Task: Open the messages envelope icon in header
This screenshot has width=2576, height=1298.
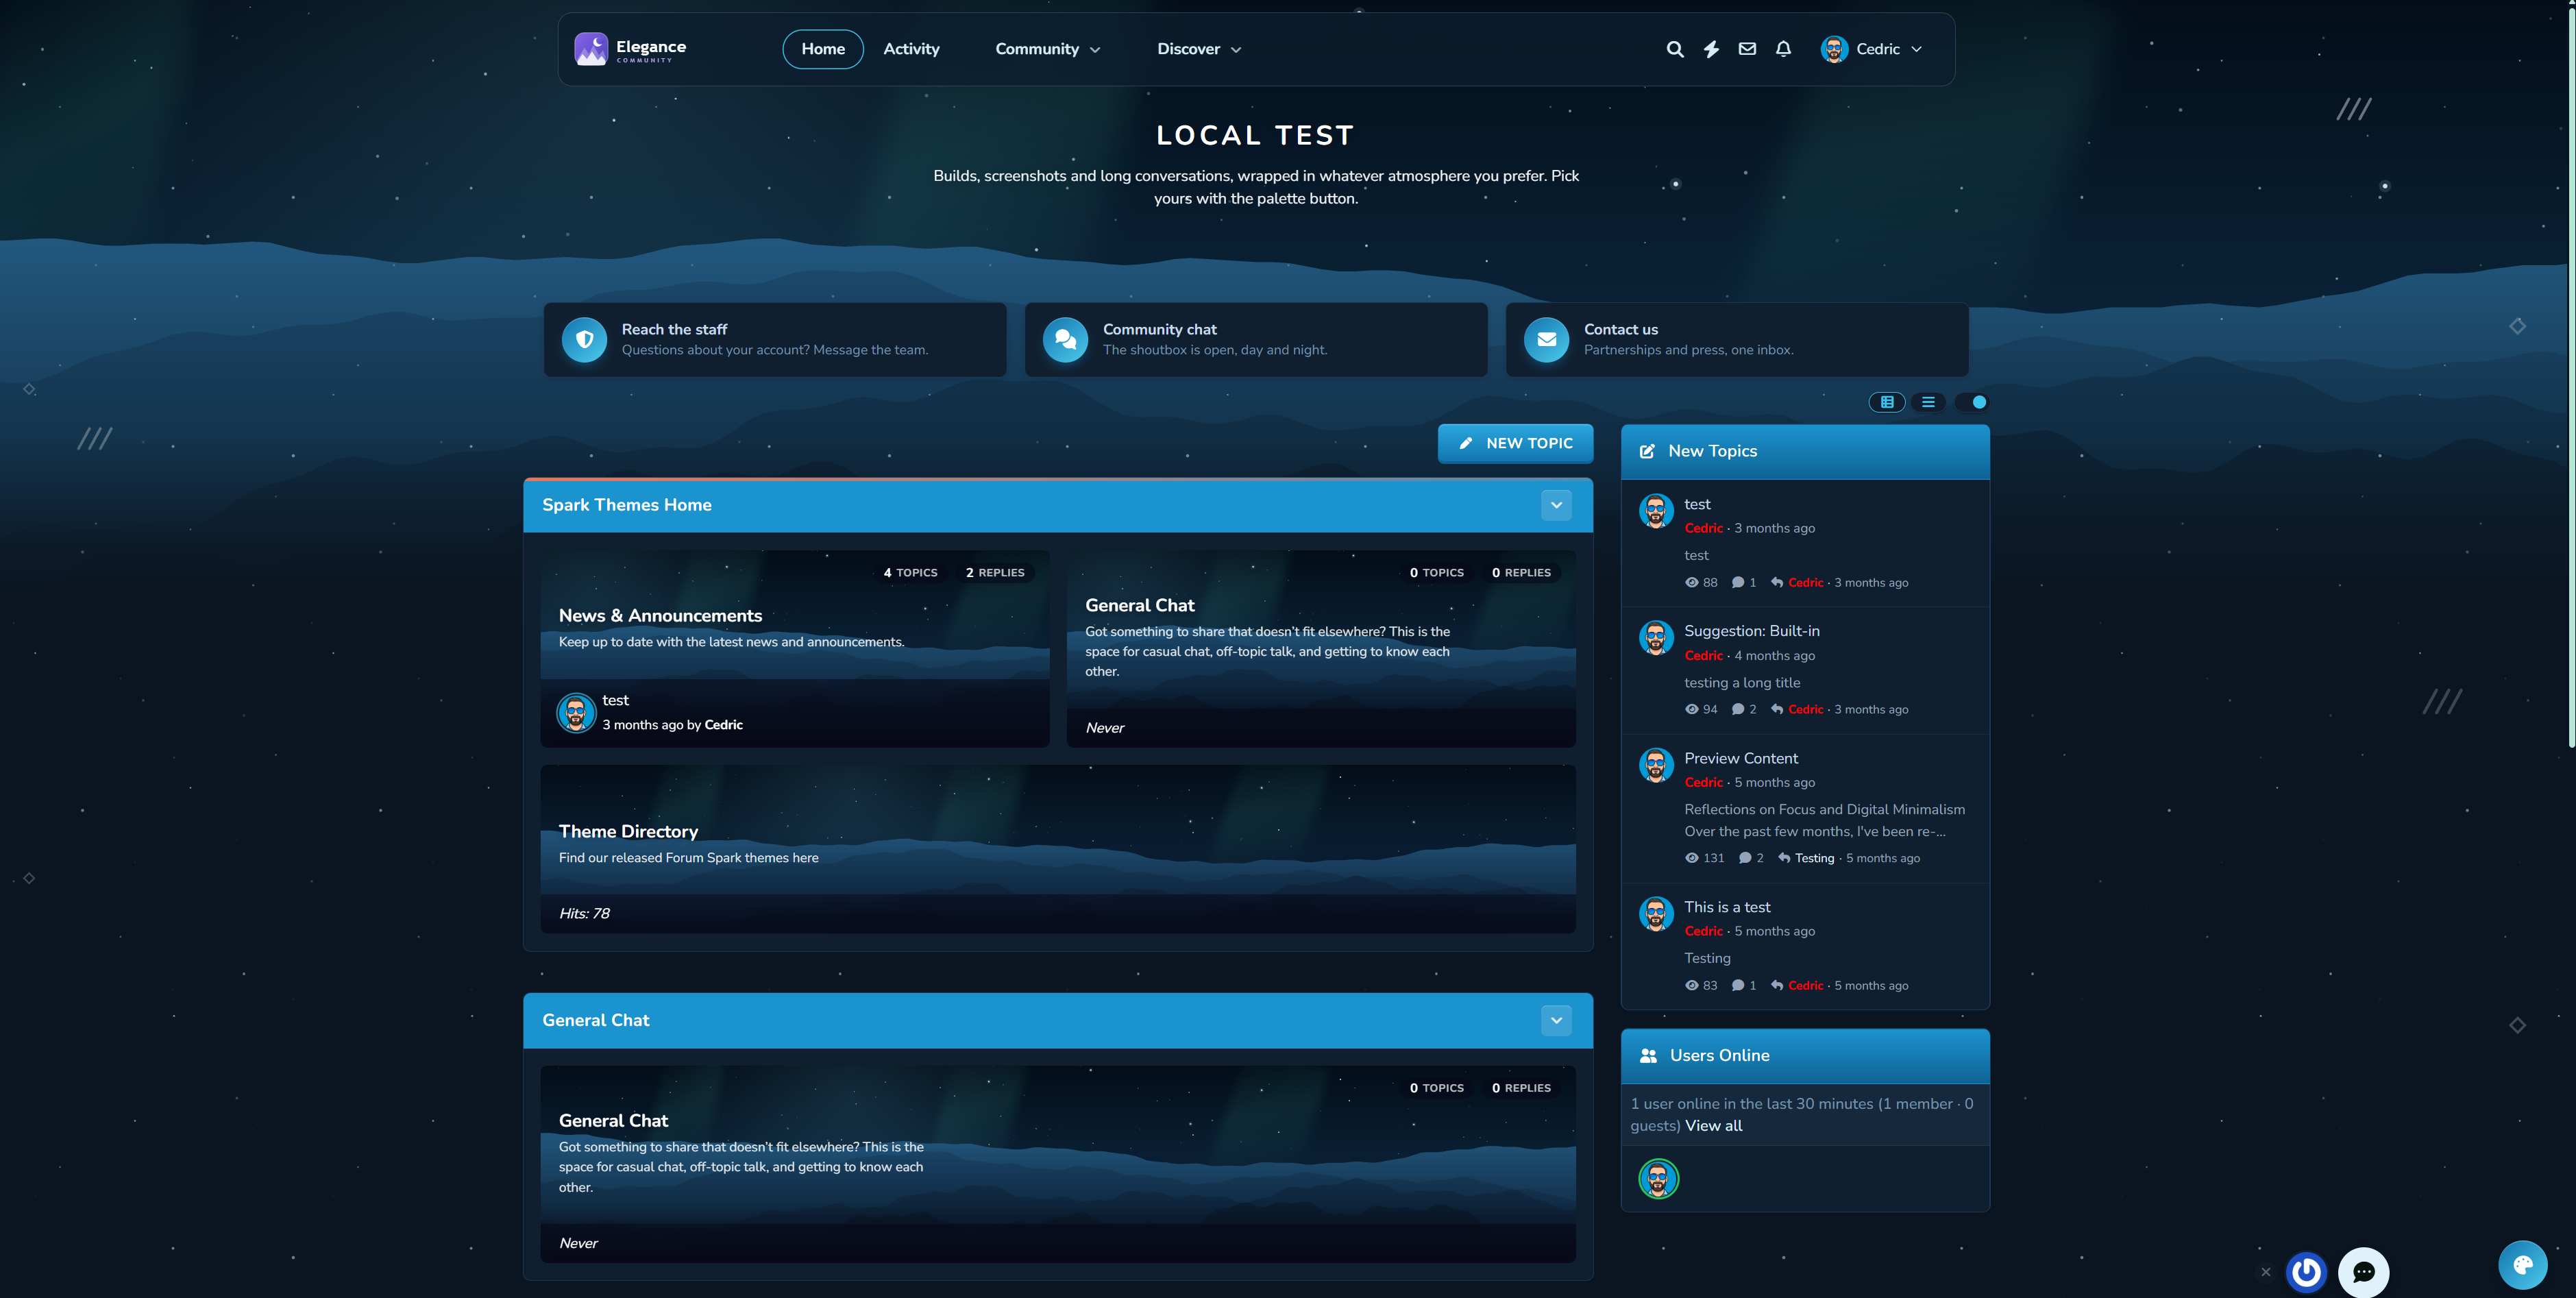Action: (x=1747, y=49)
